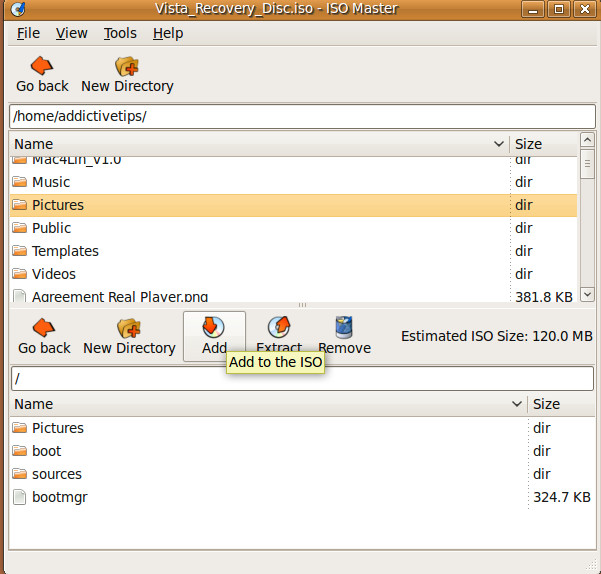601x574 pixels.
Task: Close the ISO Master window
Action: tap(585, 9)
